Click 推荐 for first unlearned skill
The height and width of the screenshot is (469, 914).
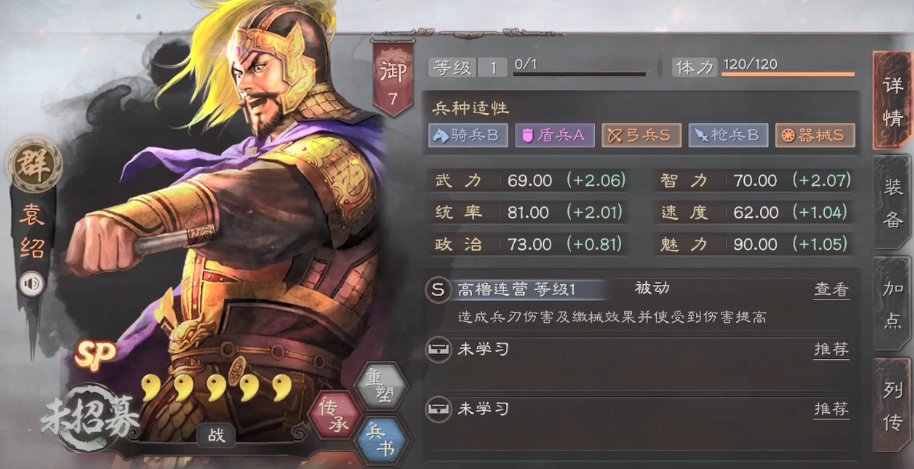[831, 350]
